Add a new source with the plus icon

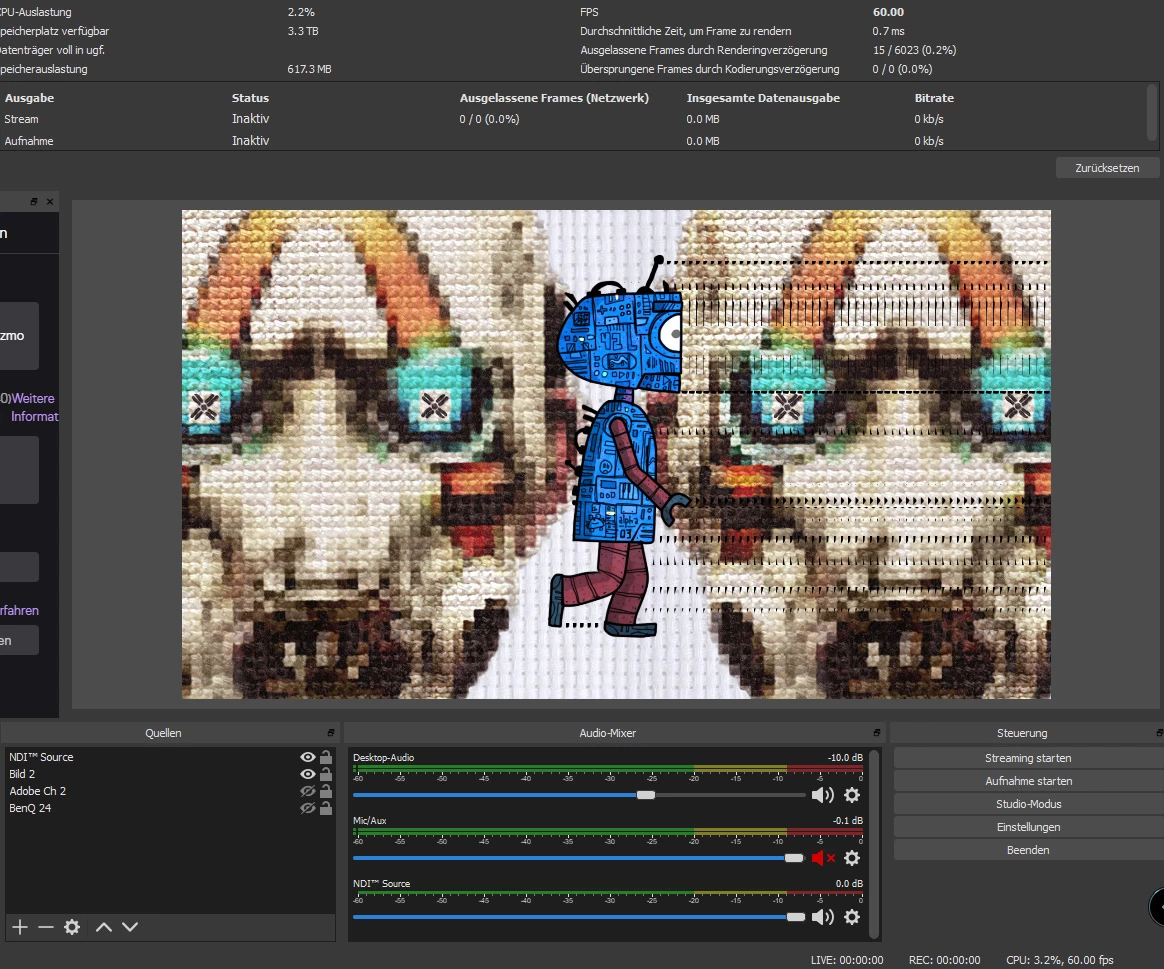[x=20, y=927]
